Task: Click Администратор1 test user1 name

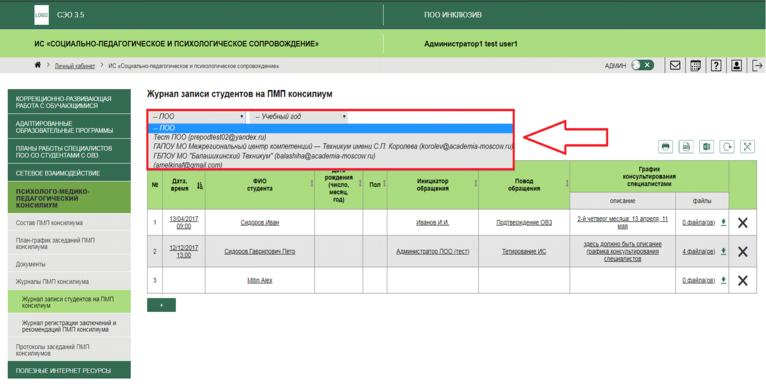Action: pos(470,44)
